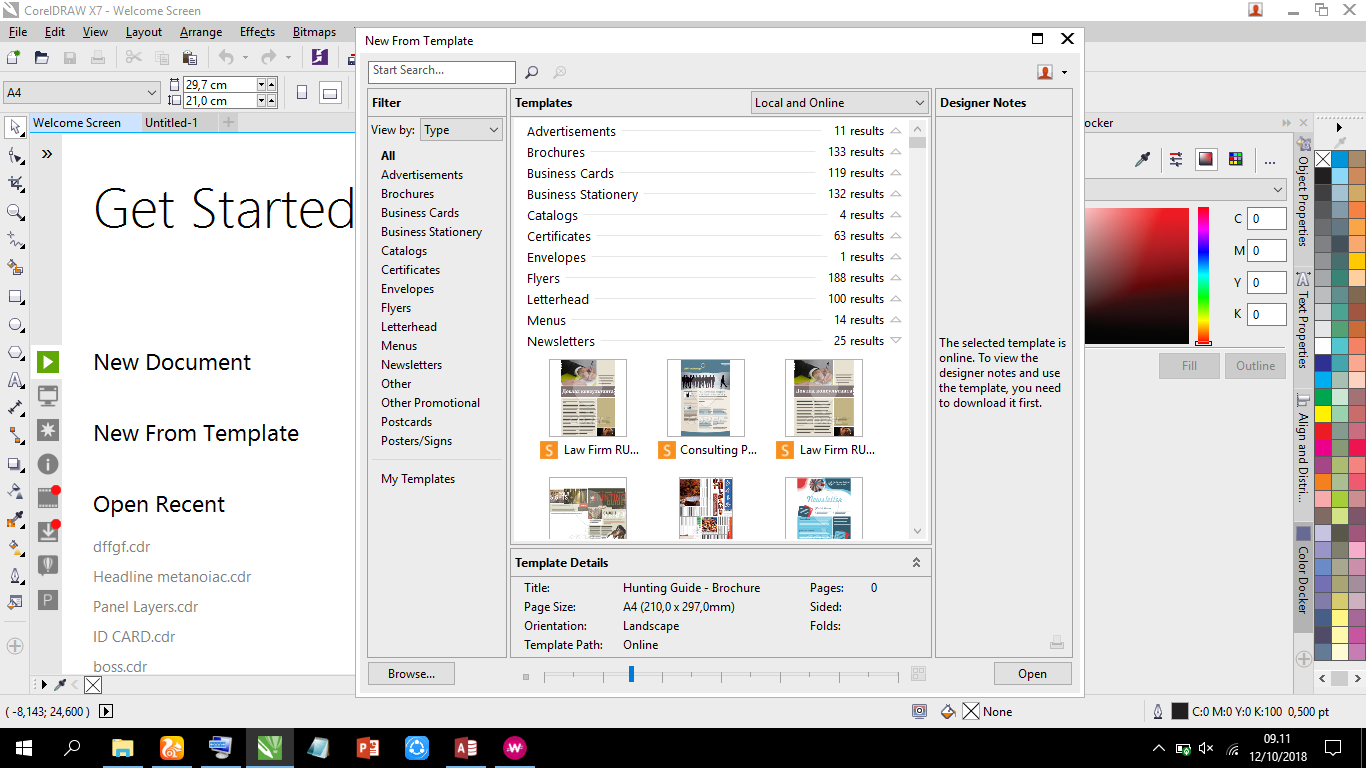Choose the Drop Shadow tool
This screenshot has height=768, width=1366.
(15, 464)
